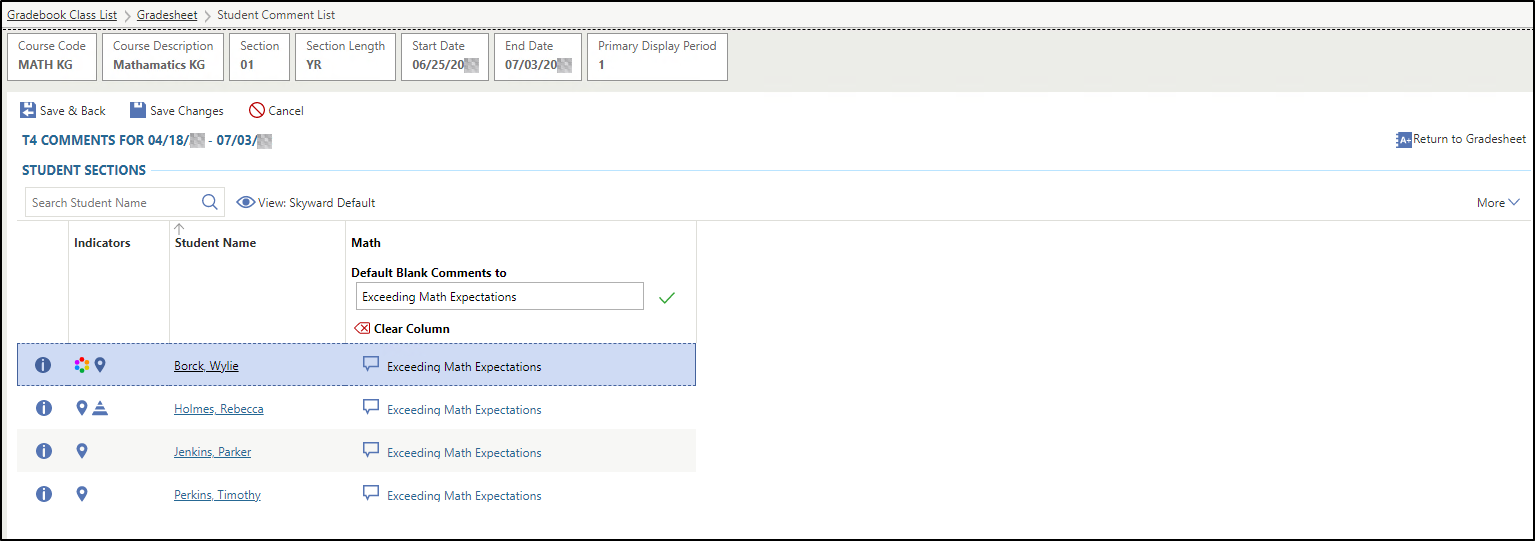Click the Save & Back button
Screen dimensions: 1535x541
pyautogui.click(x=63, y=111)
